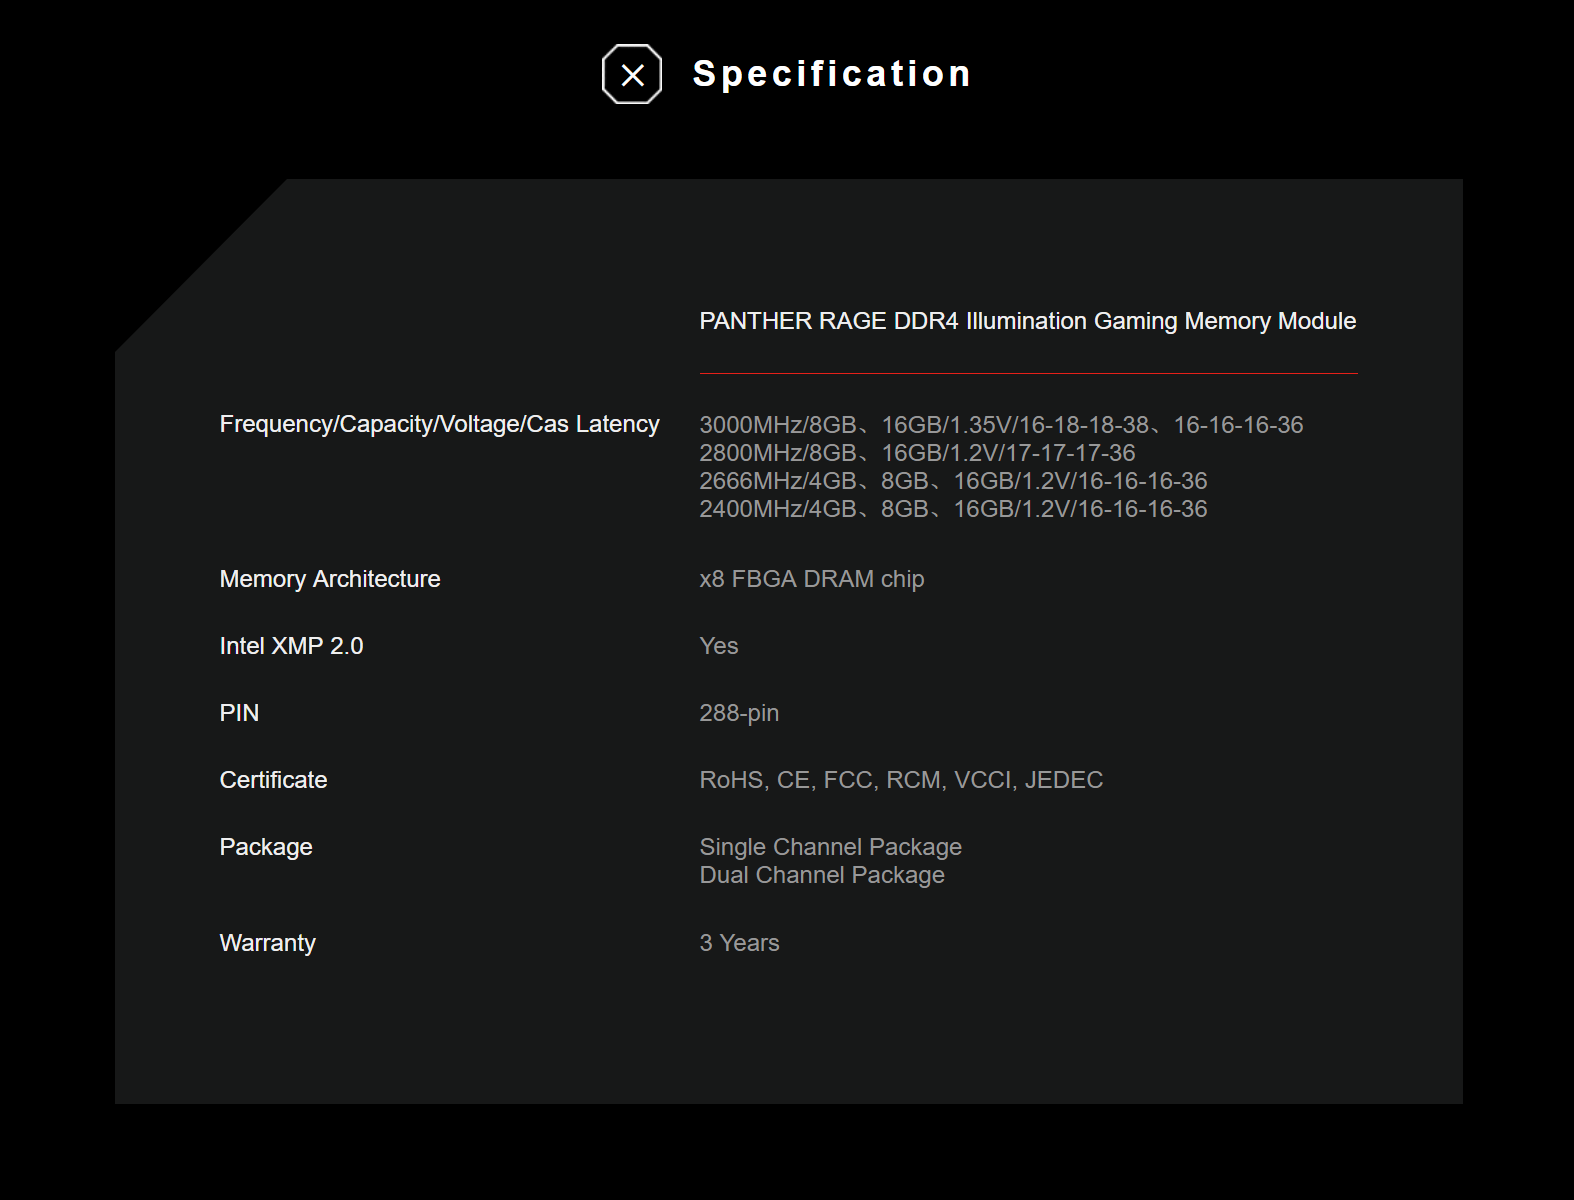Image resolution: width=1574 pixels, height=1200 pixels.
Task: Click the Warranty label
Action: pyautogui.click(x=268, y=943)
